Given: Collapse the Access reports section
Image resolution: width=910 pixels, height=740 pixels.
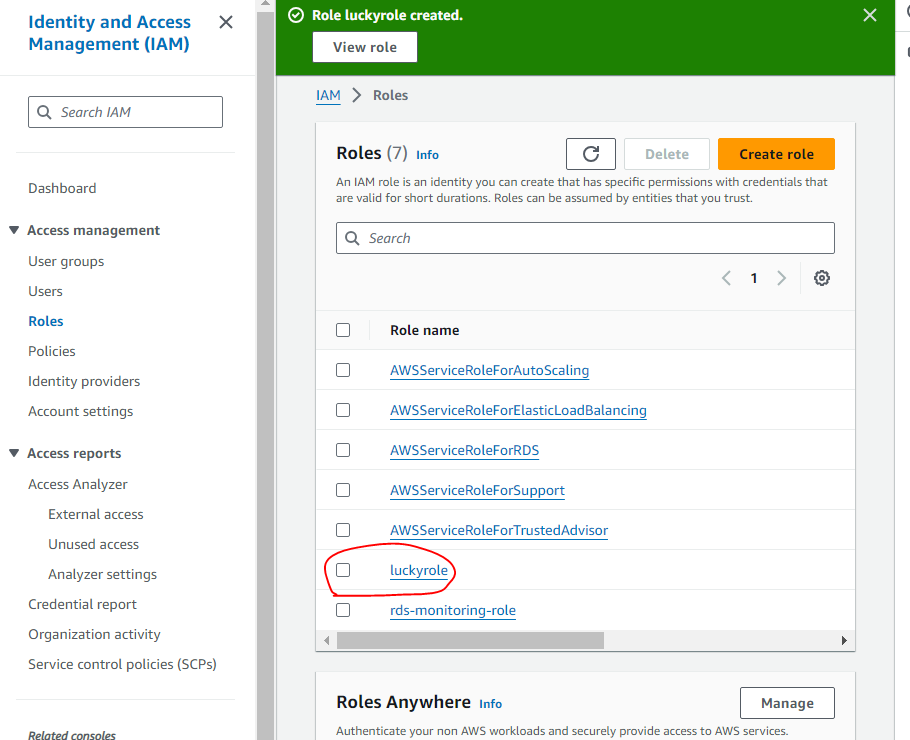Looking at the screenshot, I should point(15,453).
